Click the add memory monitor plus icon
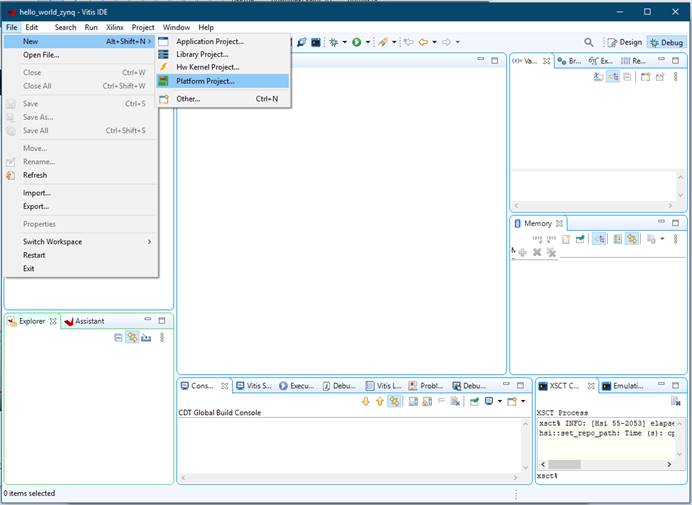 pos(522,252)
